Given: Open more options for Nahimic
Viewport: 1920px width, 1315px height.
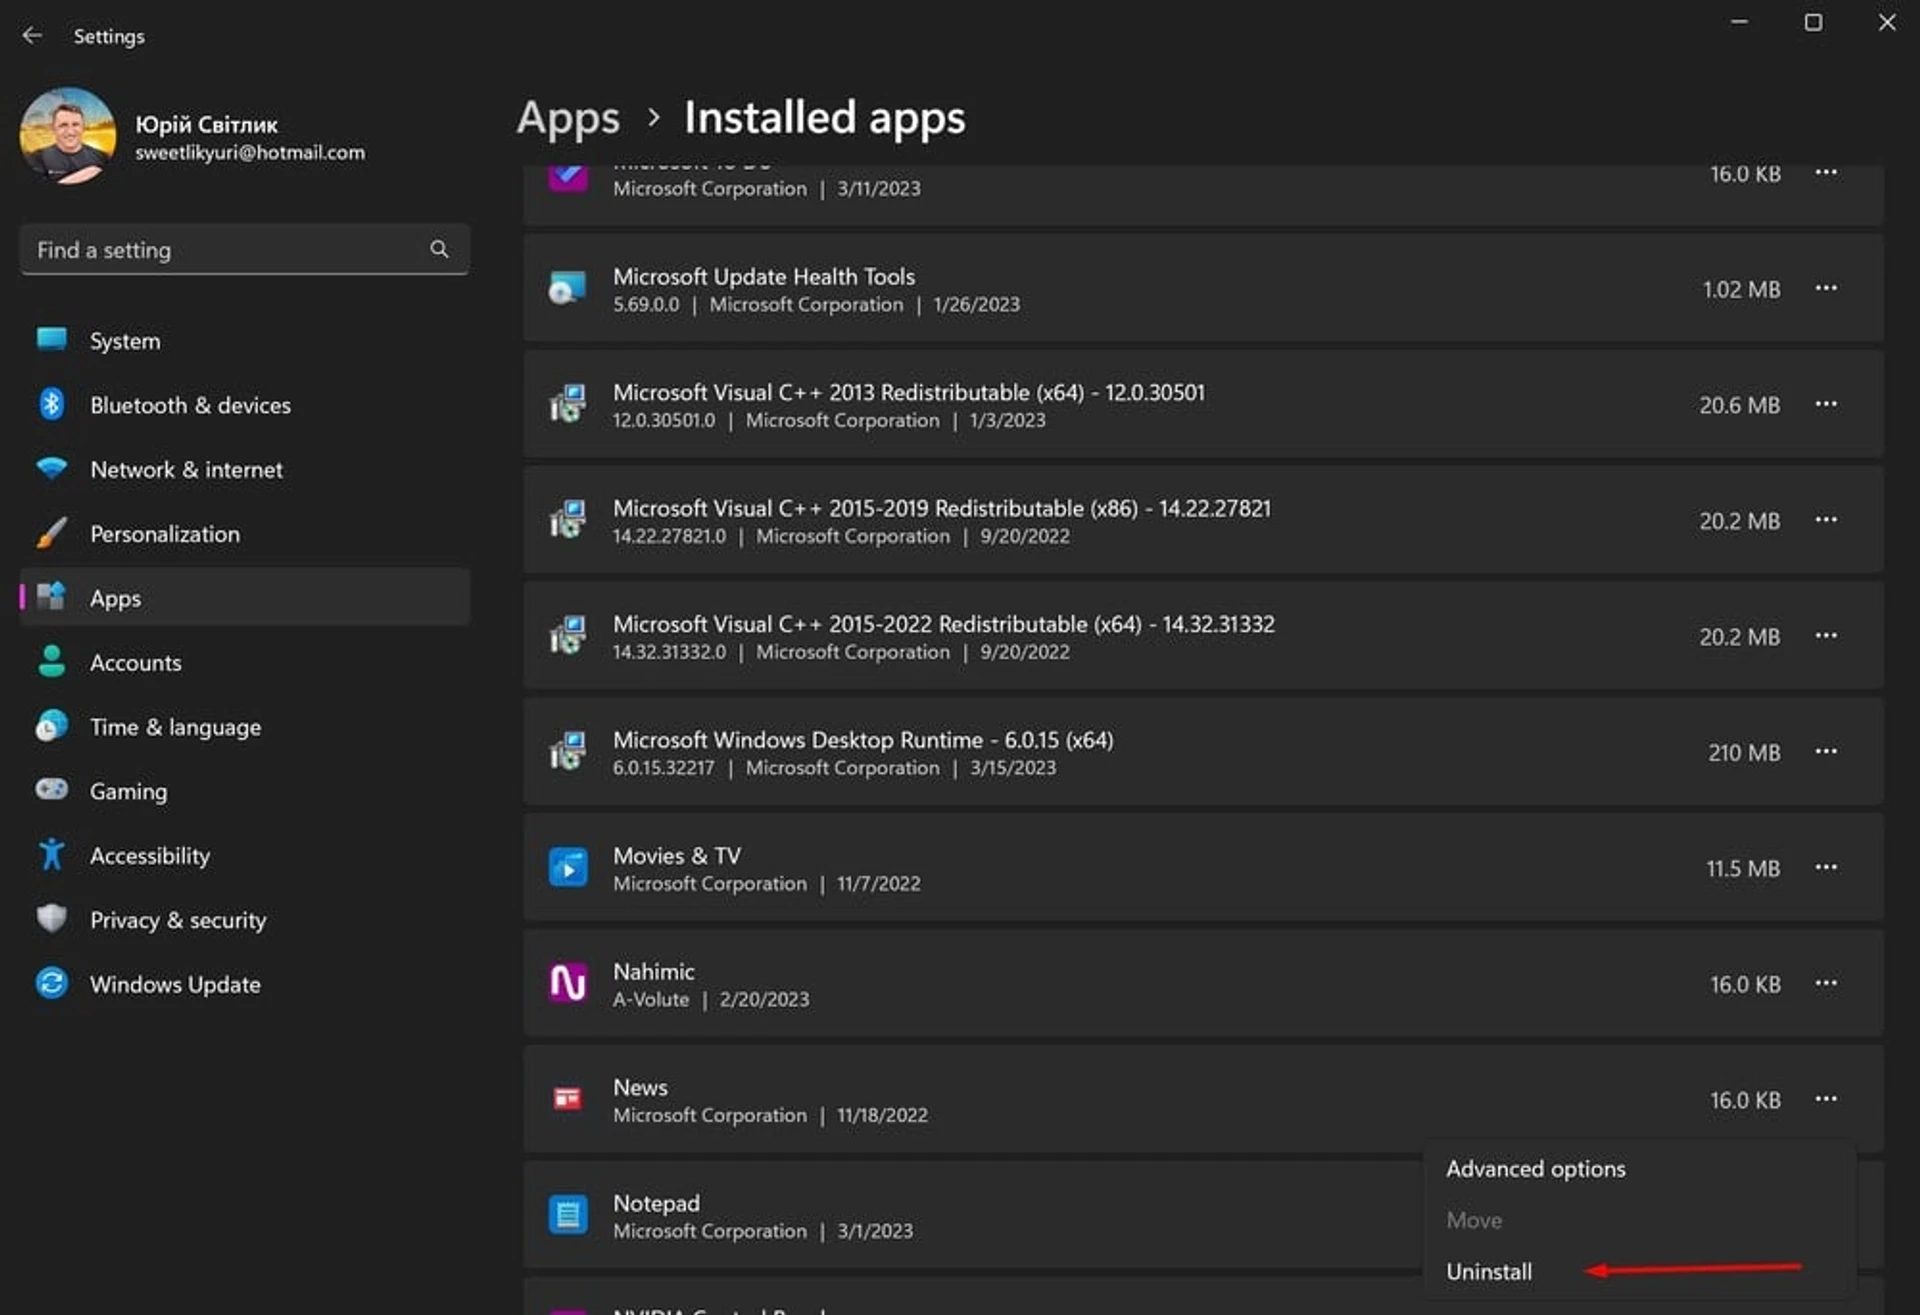Looking at the screenshot, I should [x=1826, y=983].
